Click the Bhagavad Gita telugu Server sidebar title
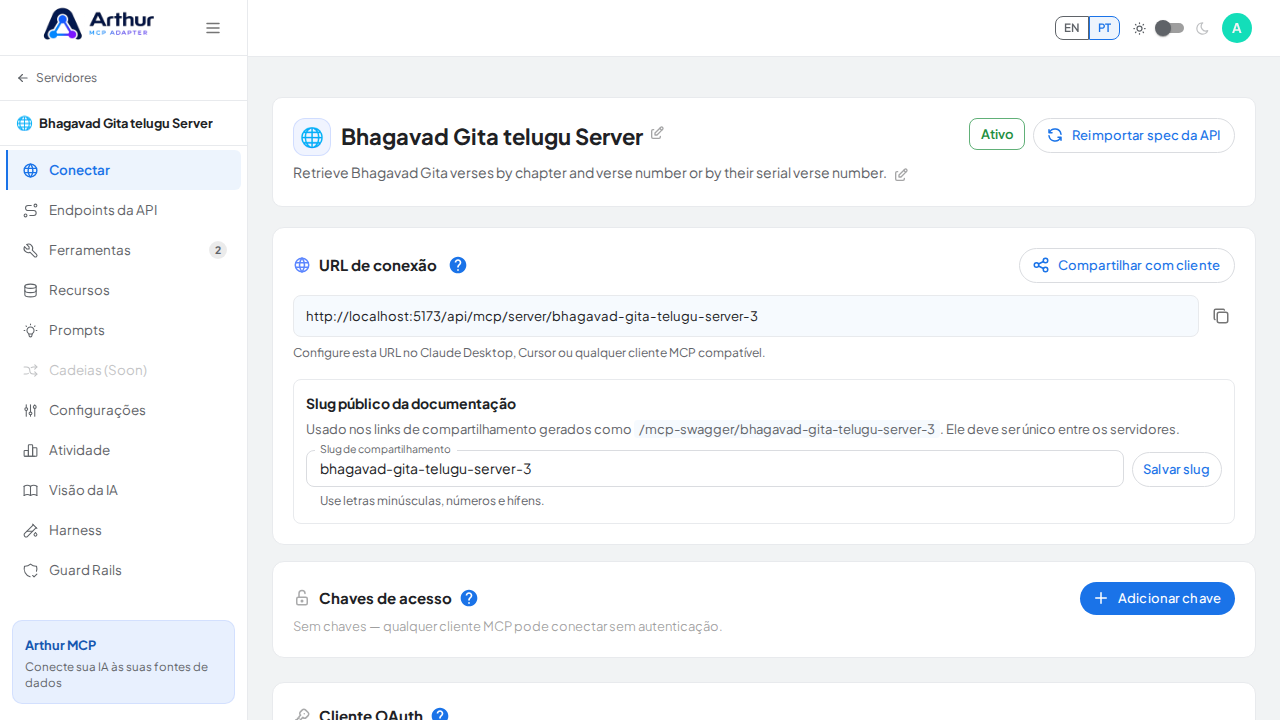Image resolution: width=1280 pixels, height=720 pixels. 126,123
